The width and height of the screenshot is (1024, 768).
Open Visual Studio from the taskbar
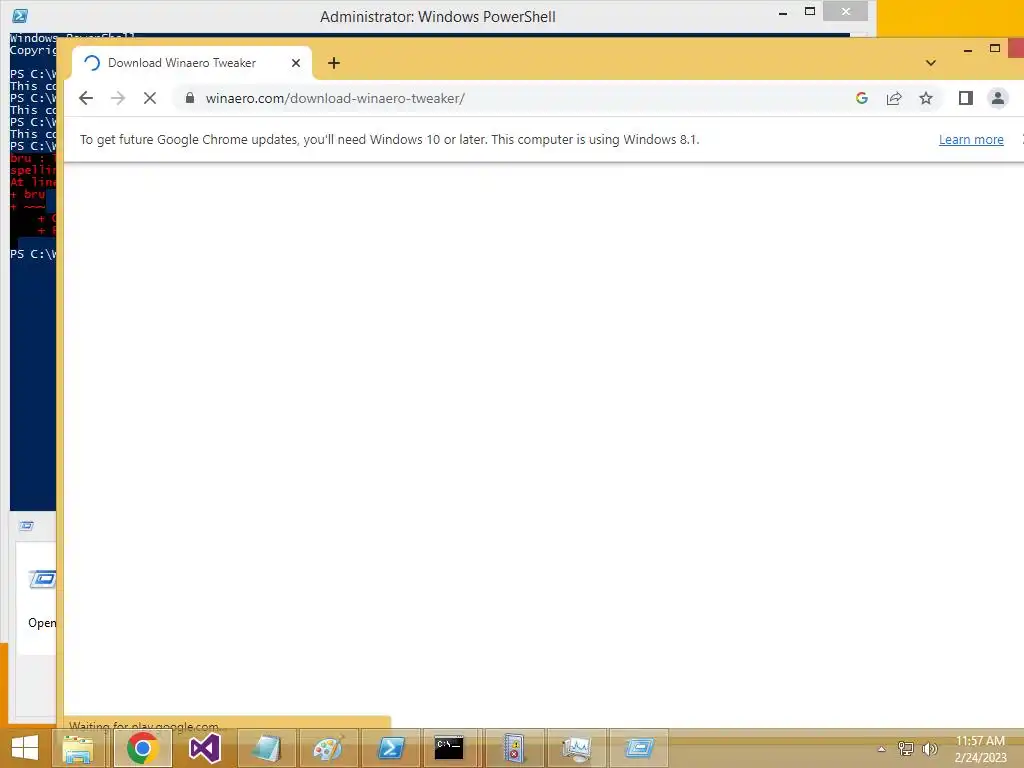click(x=204, y=748)
